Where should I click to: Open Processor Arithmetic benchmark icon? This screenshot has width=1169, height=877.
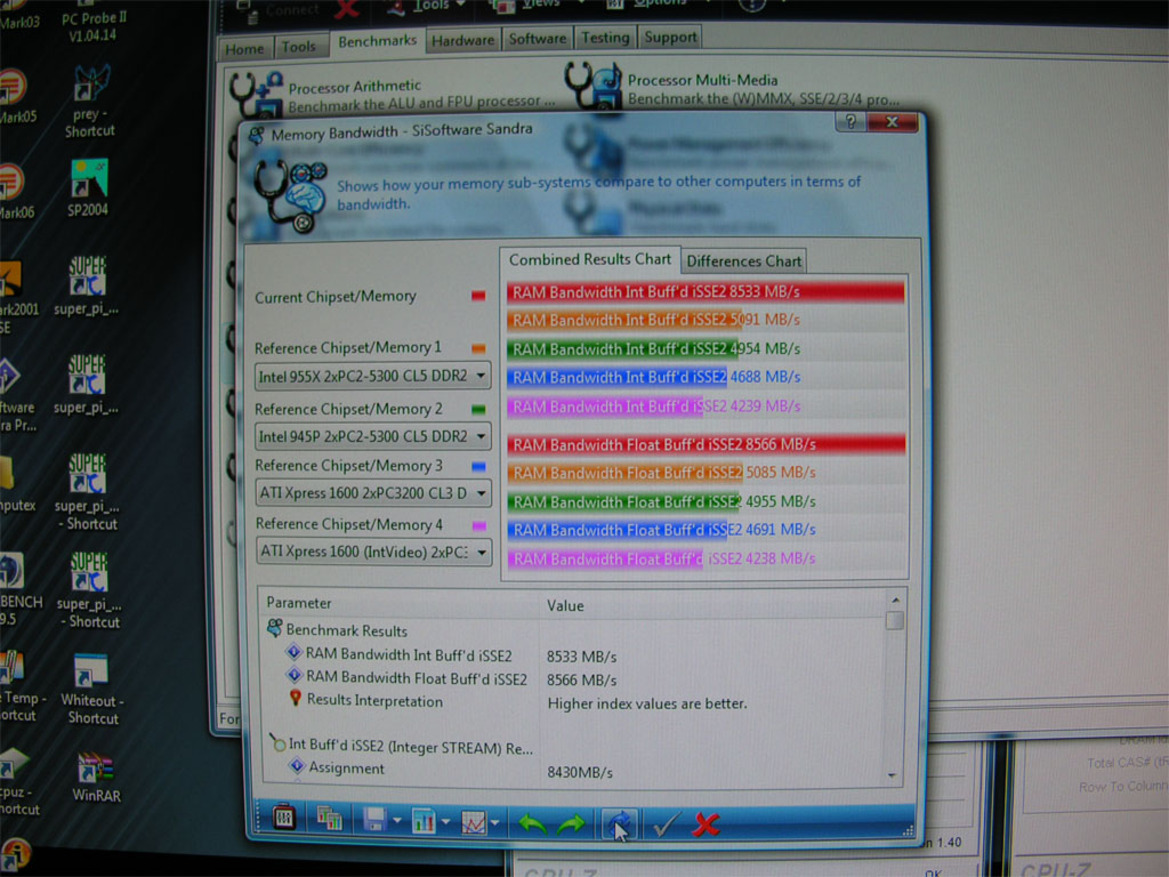255,93
